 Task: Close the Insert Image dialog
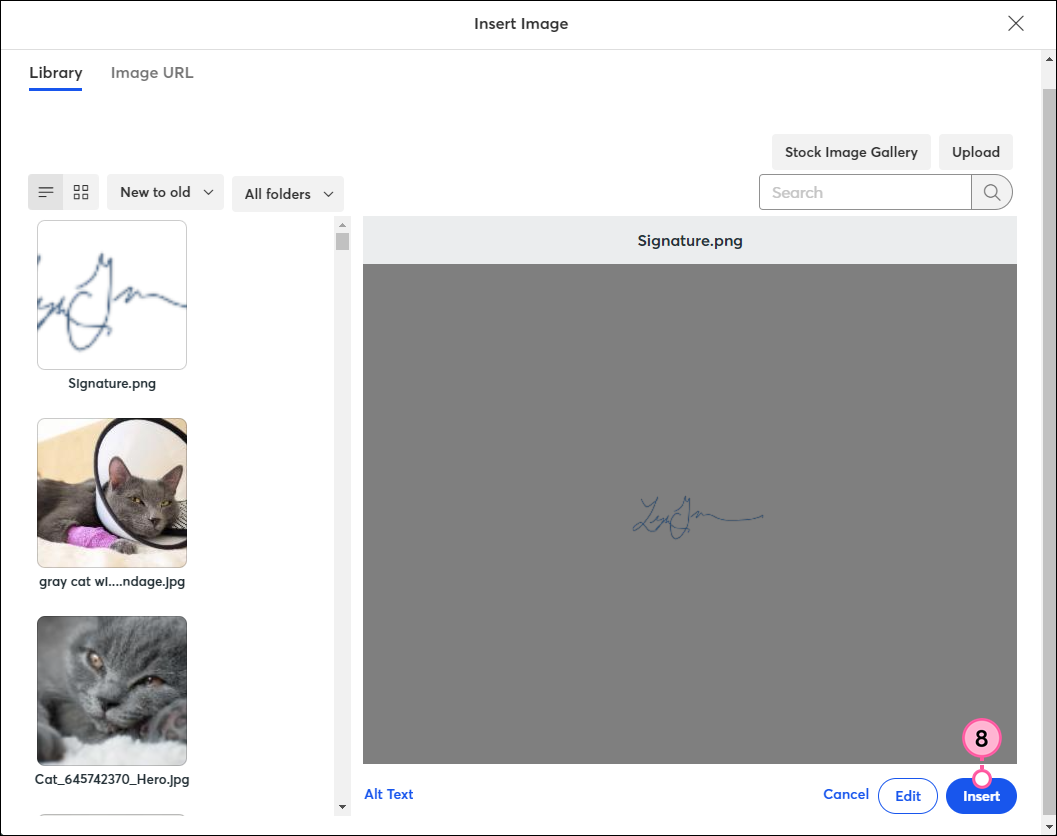(x=1015, y=24)
